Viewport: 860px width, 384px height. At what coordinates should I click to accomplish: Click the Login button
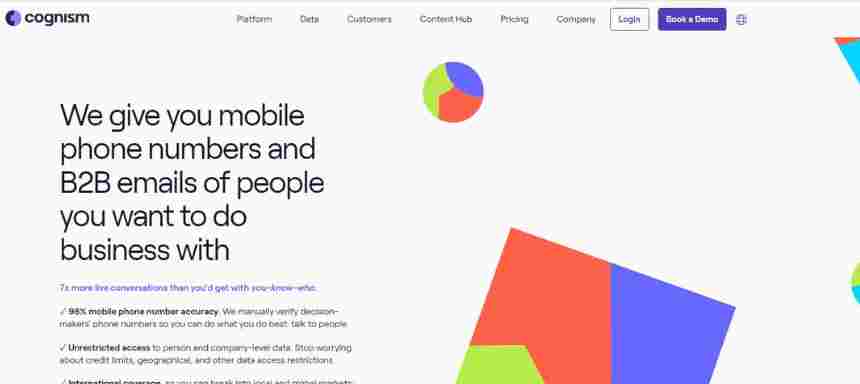coord(629,19)
